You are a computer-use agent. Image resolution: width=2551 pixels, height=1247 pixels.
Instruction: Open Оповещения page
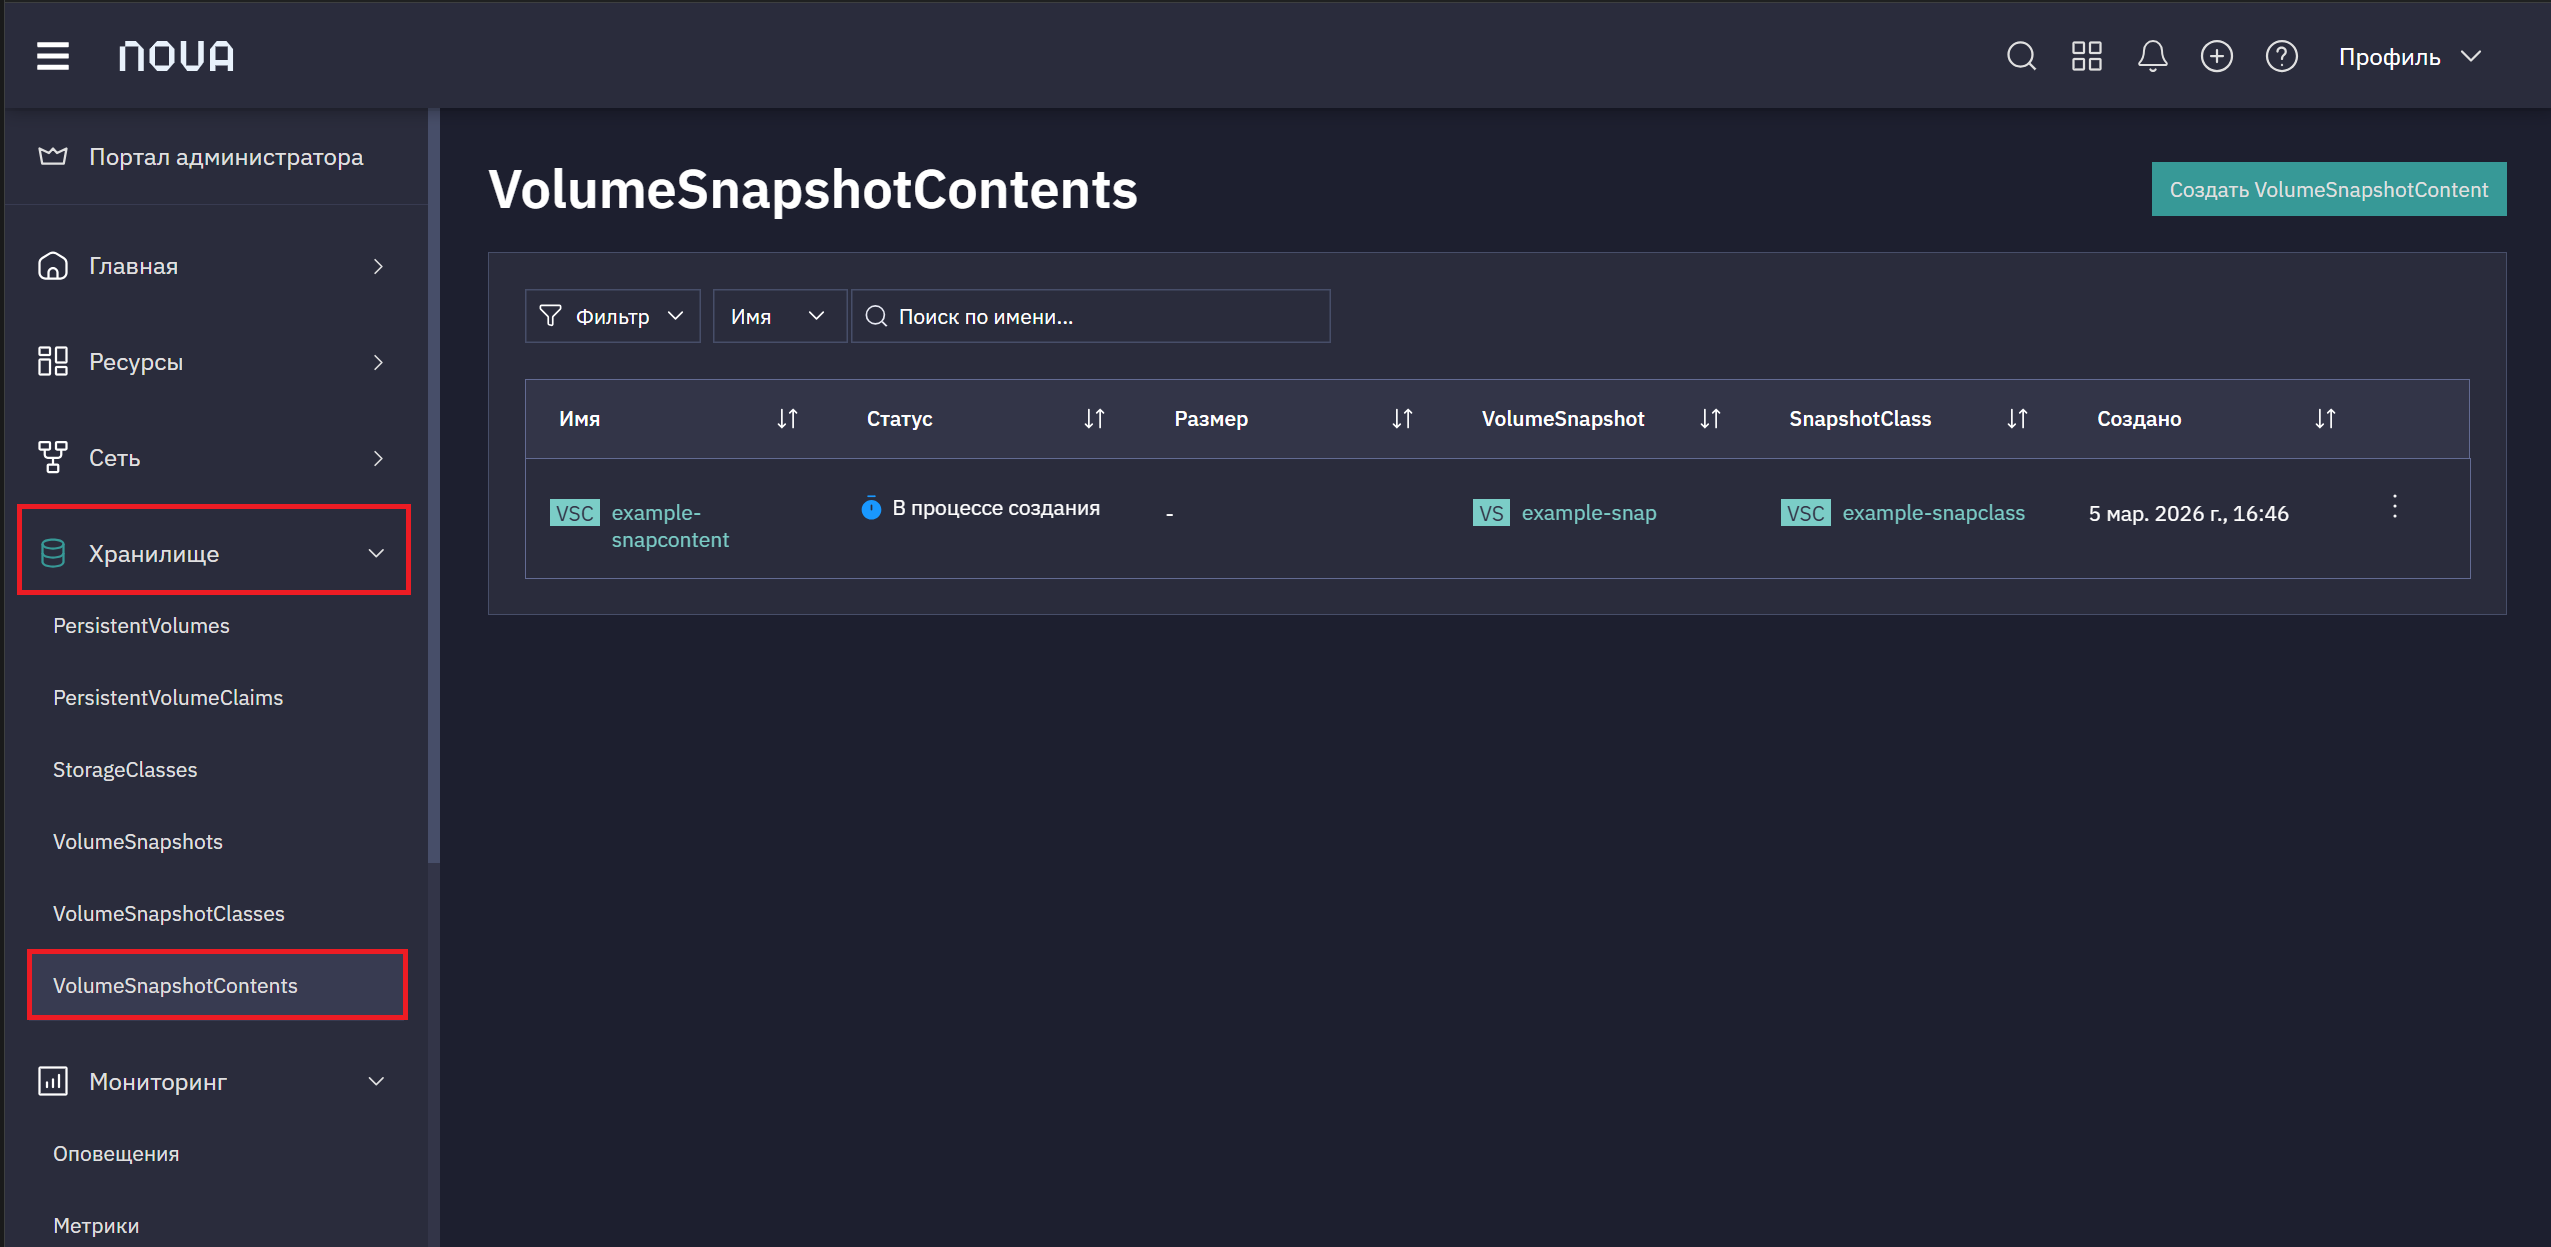[116, 1154]
